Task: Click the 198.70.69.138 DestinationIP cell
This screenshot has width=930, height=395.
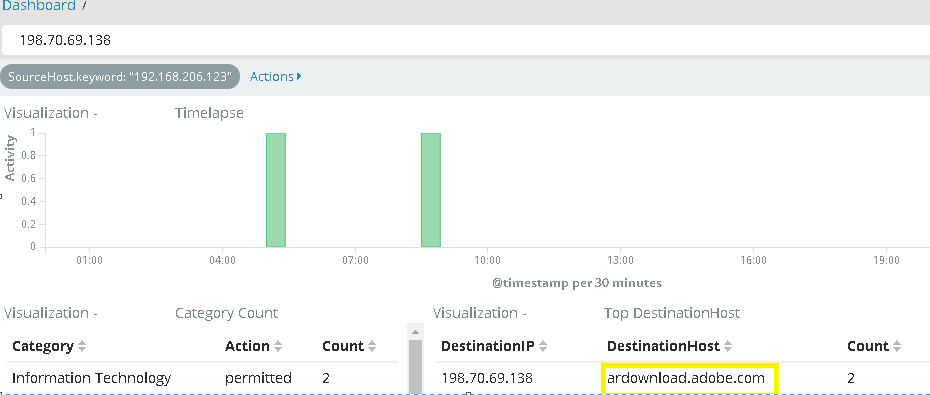Action: click(x=488, y=378)
